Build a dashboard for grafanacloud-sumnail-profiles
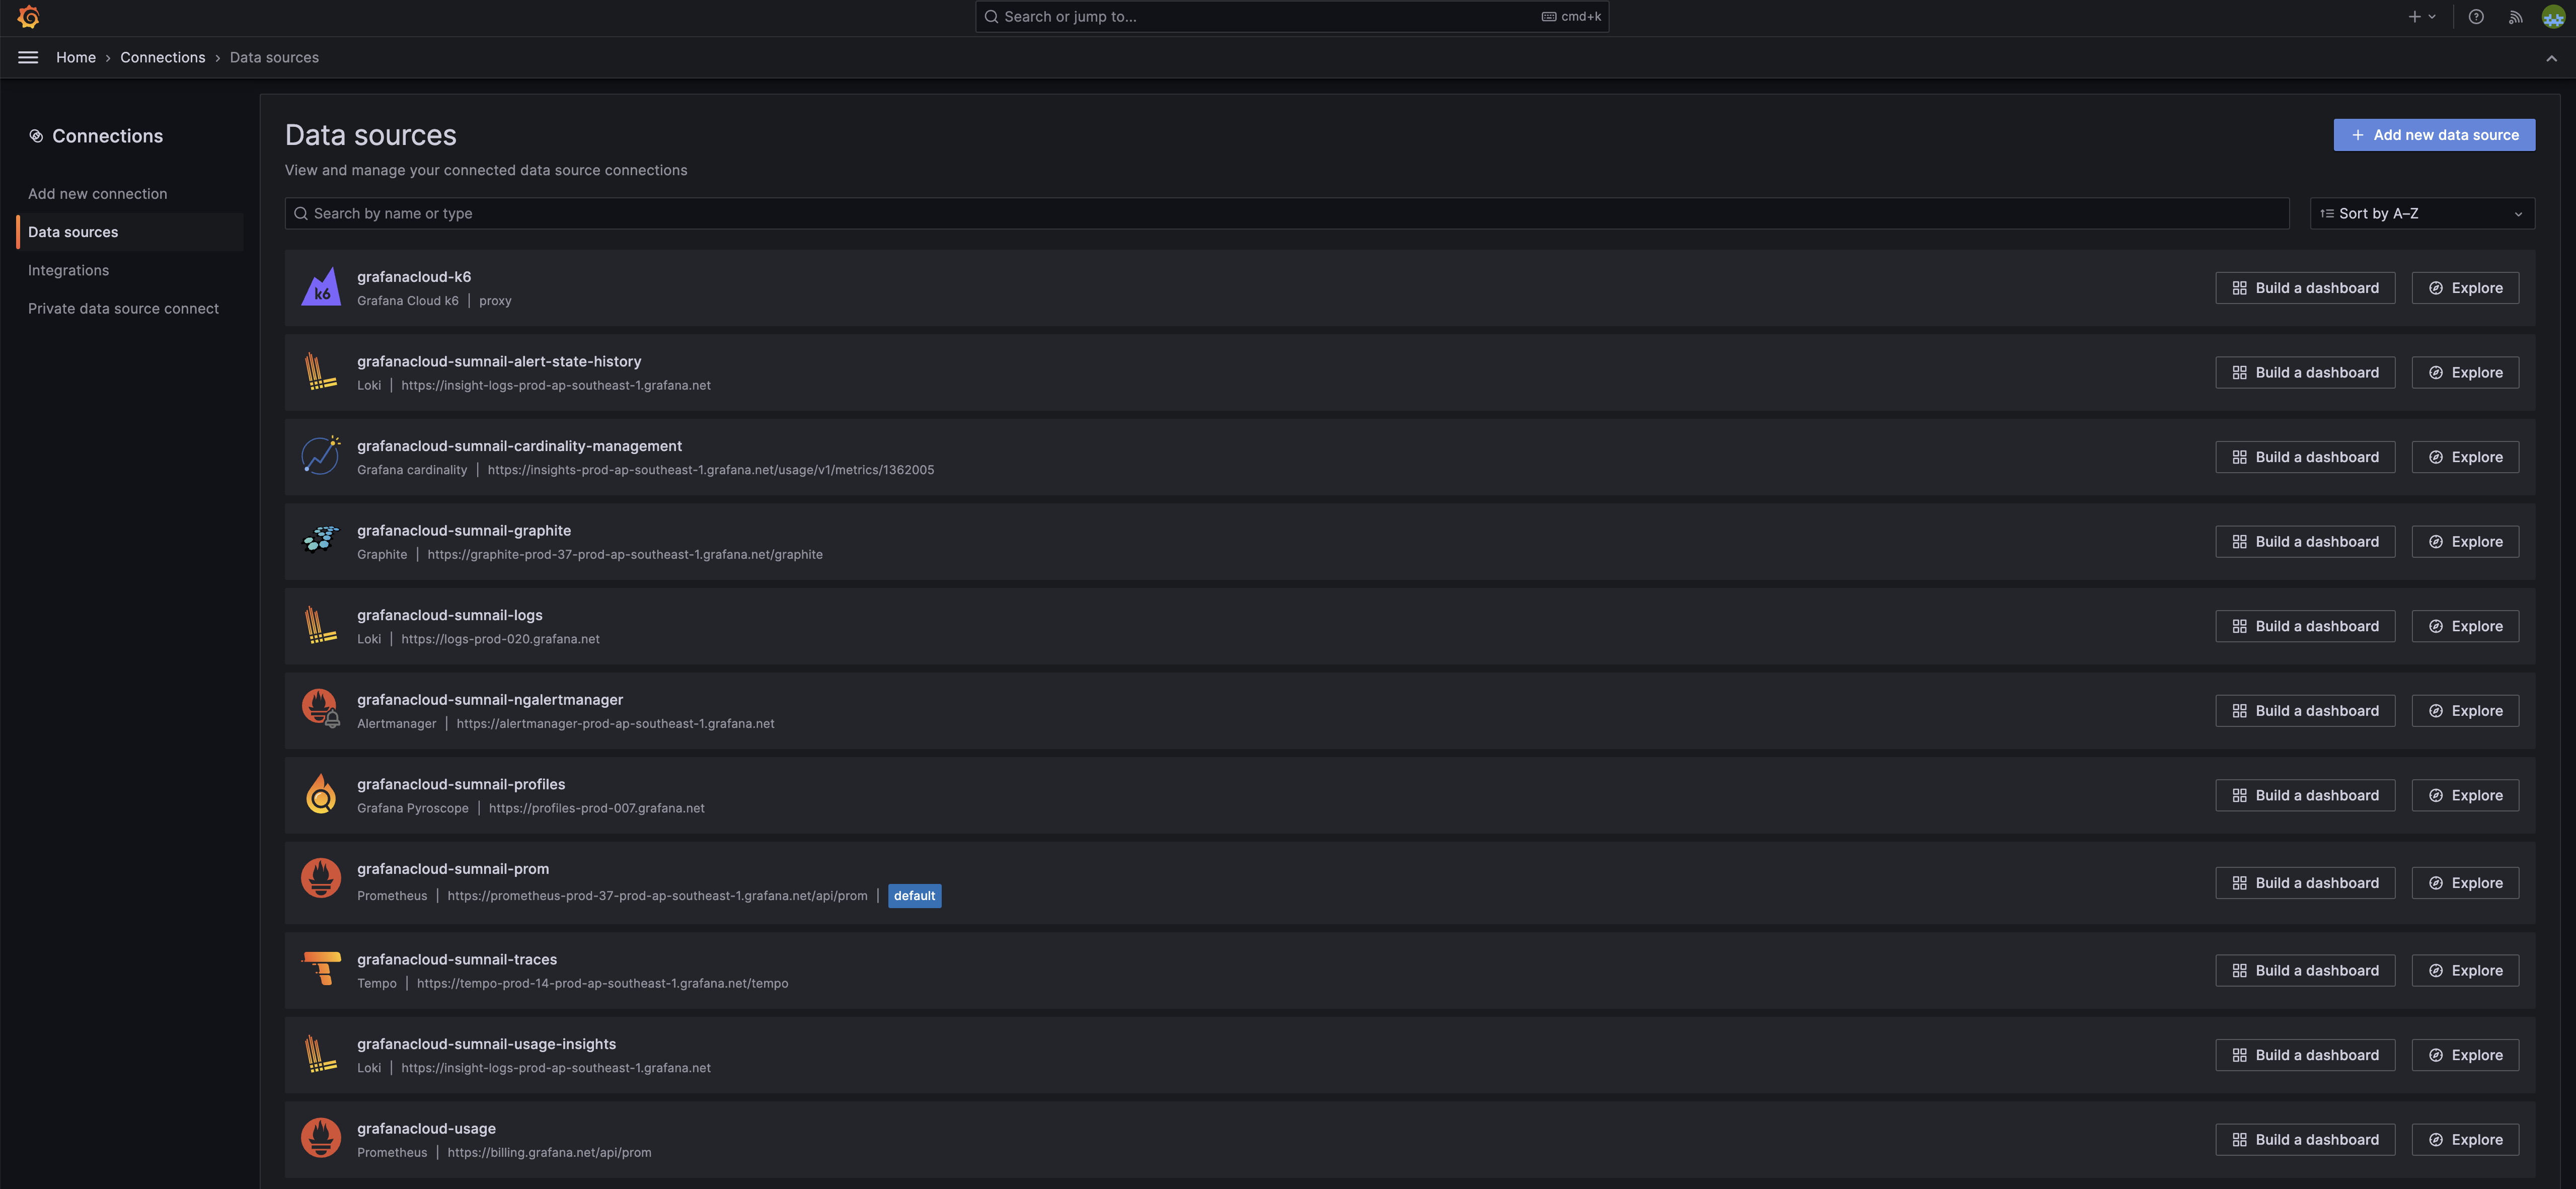Screen dimensions: 2576x1189 click(x=2305, y=795)
